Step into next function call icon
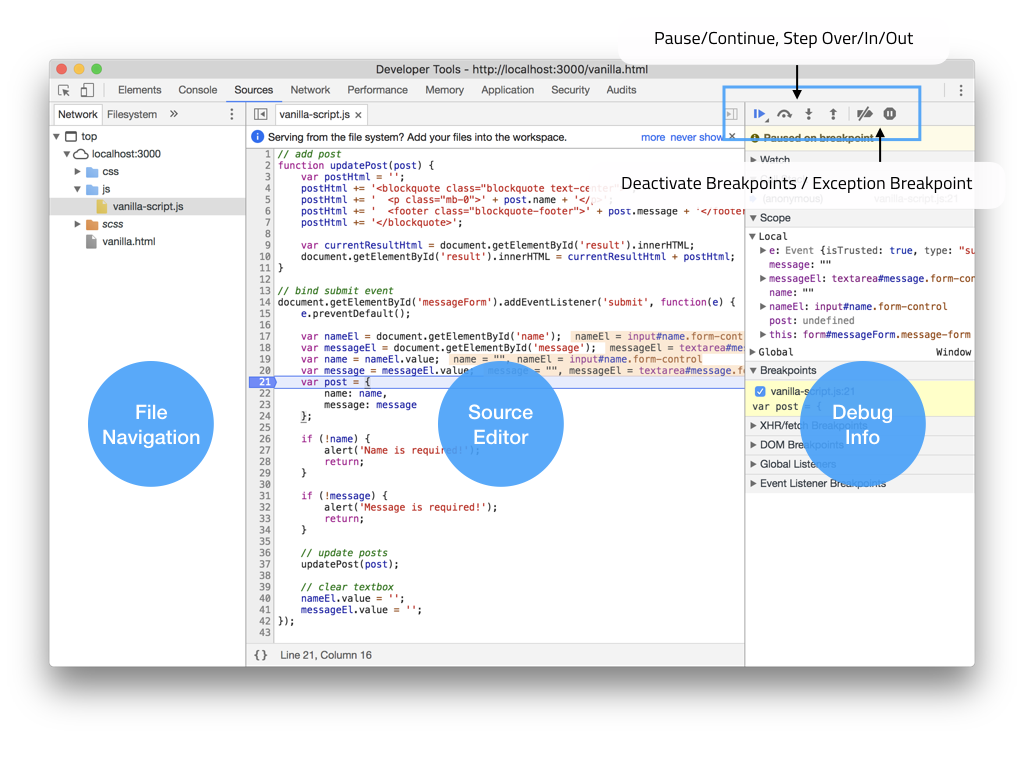The width and height of the screenshot is (1024, 768). pos(808,114)
